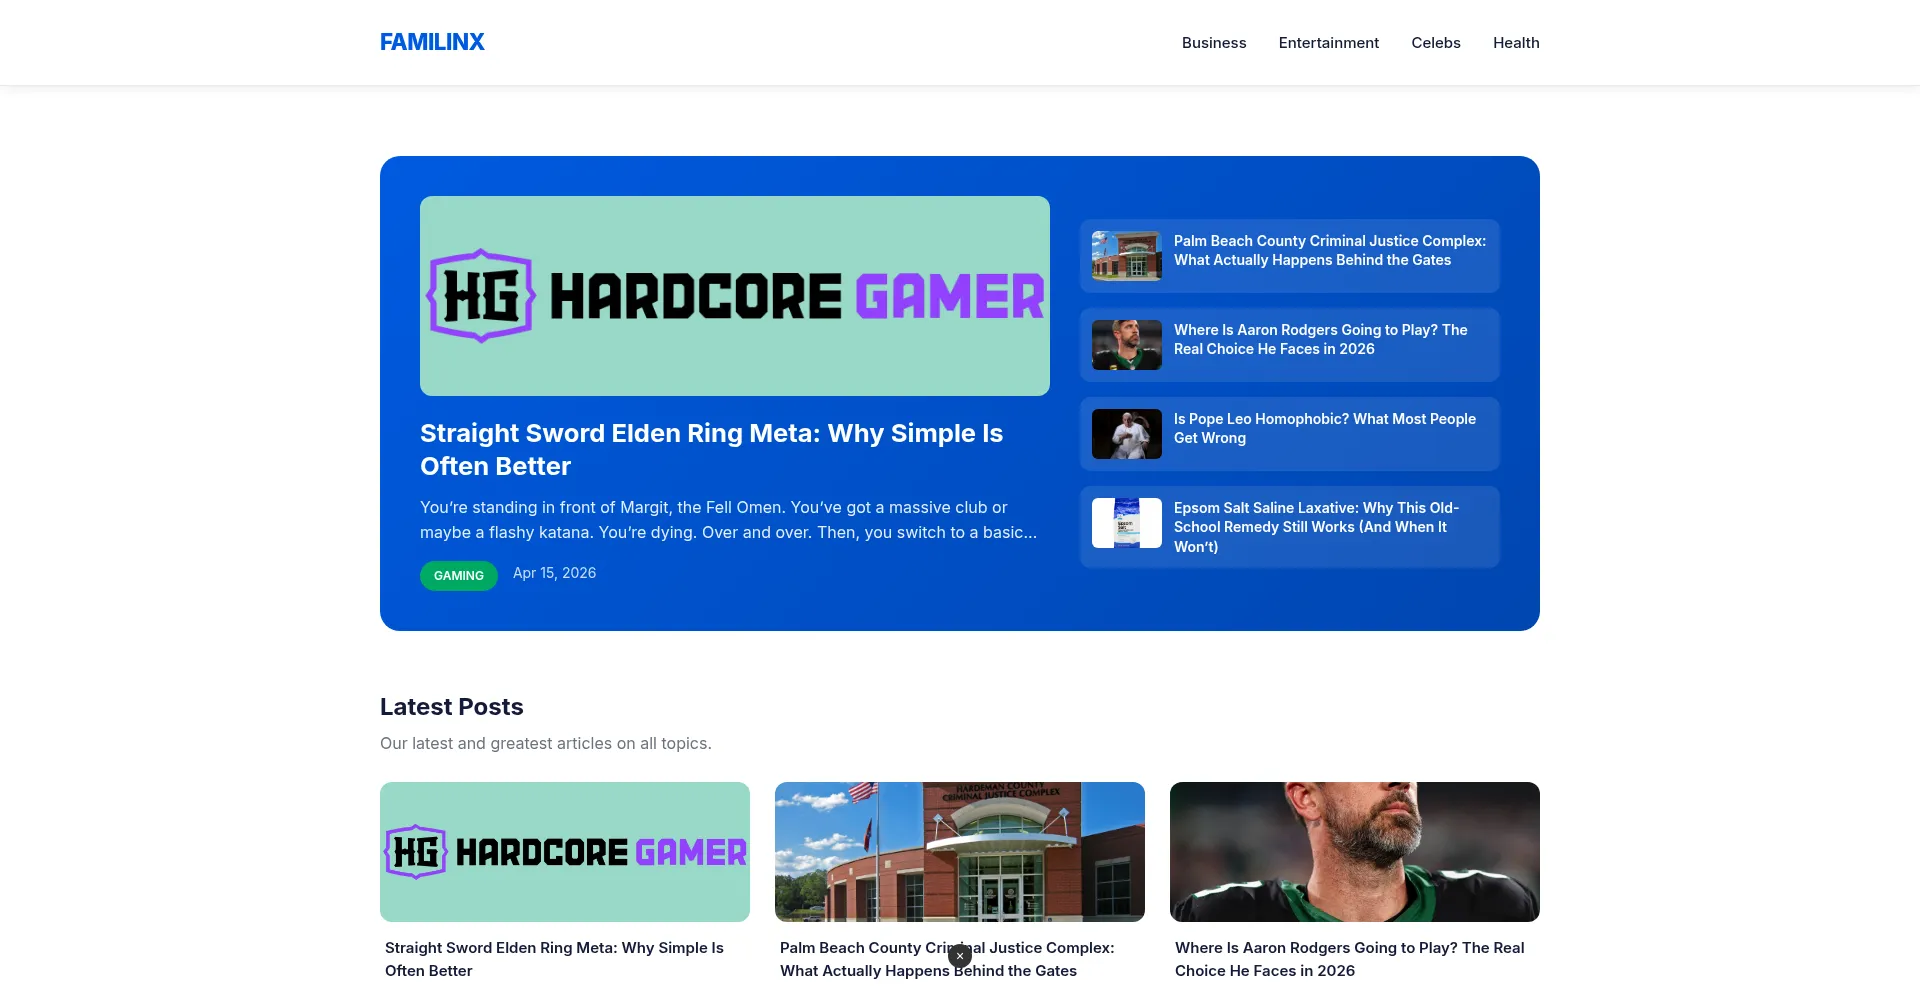This screenshot has width=1920, height=993.
Task: Open Latest Posts title Where Is Aaron Rodgers Going
Action: [1350, 959]
